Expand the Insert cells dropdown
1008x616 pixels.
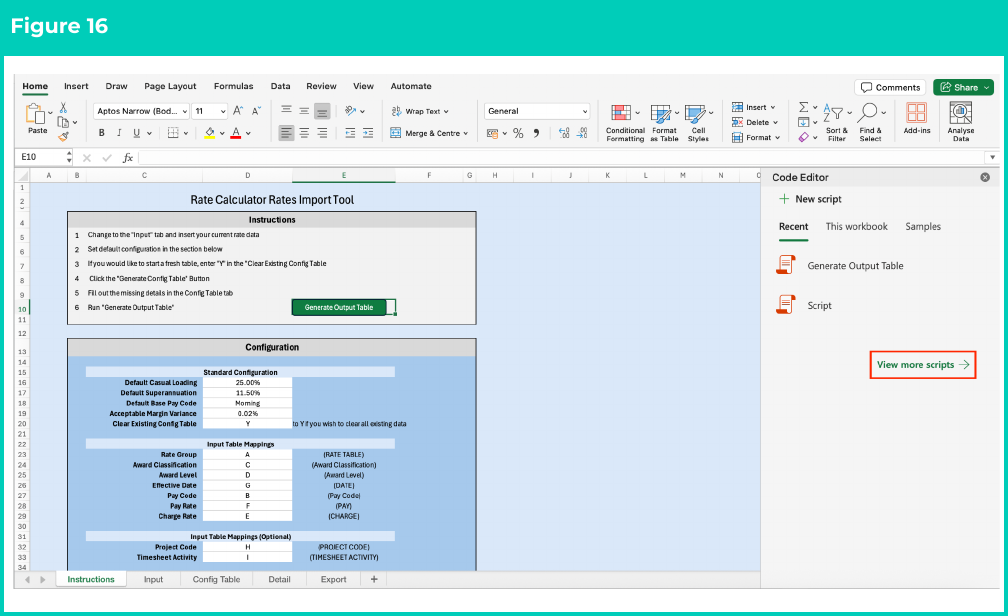(x=773, y=107)
